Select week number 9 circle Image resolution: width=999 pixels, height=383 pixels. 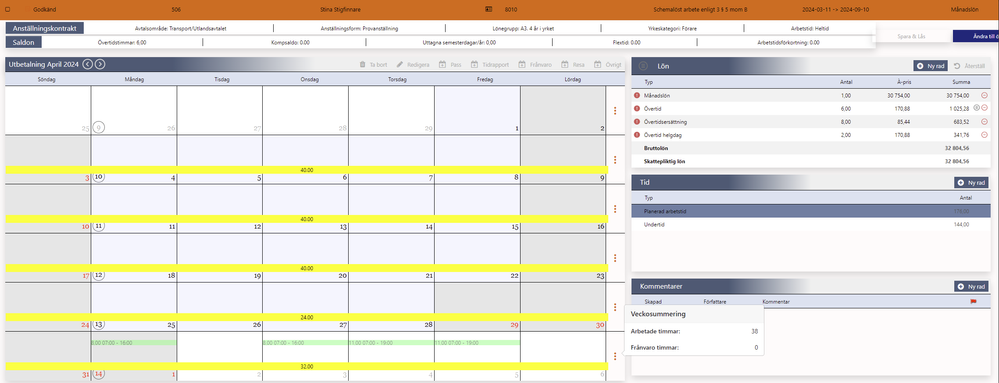coord(98,127)
